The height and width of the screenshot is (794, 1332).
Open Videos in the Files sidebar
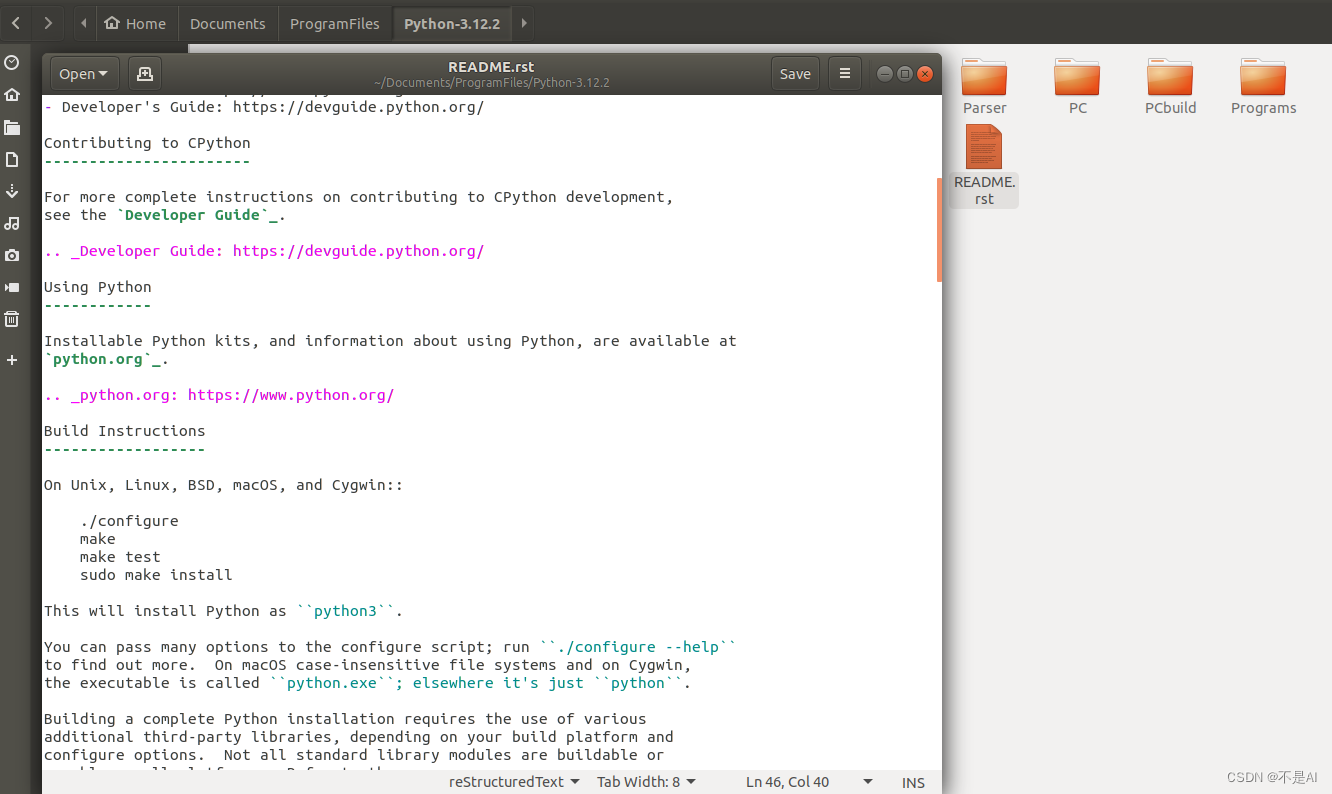point(12,287)
